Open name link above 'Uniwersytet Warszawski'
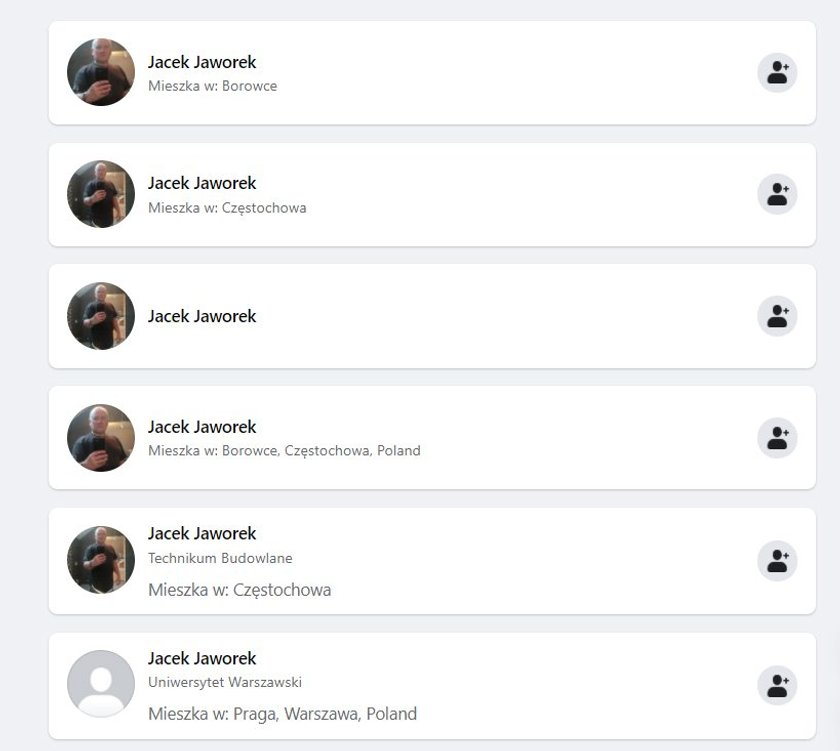840x751 pixels. pyautogui.click(x=202, y=658)
